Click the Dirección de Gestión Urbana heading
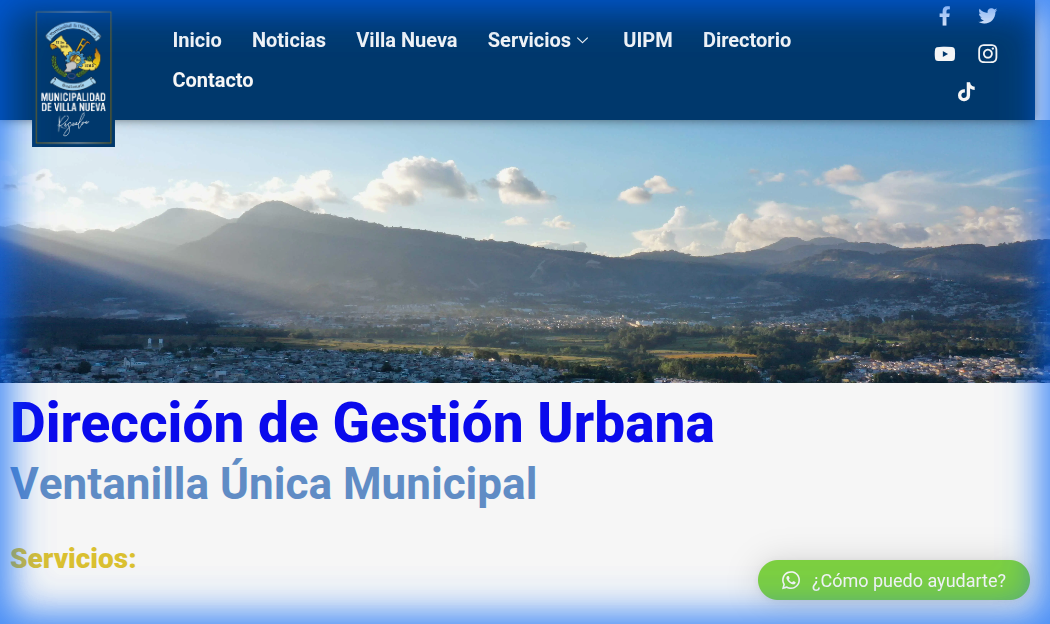The height and width of the screenshot is (624, 1050). (362, 423)
